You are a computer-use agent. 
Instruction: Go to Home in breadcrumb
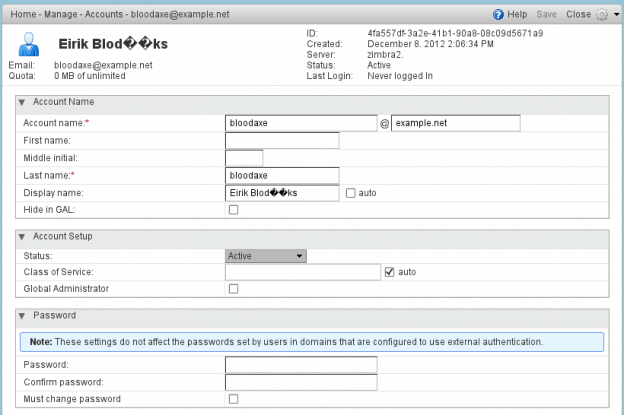click(x=23, y=14)
